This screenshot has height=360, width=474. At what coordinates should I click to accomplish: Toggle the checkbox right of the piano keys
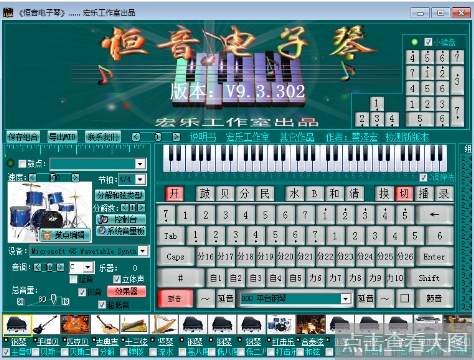pyautogui.click(x=423, y=177)
